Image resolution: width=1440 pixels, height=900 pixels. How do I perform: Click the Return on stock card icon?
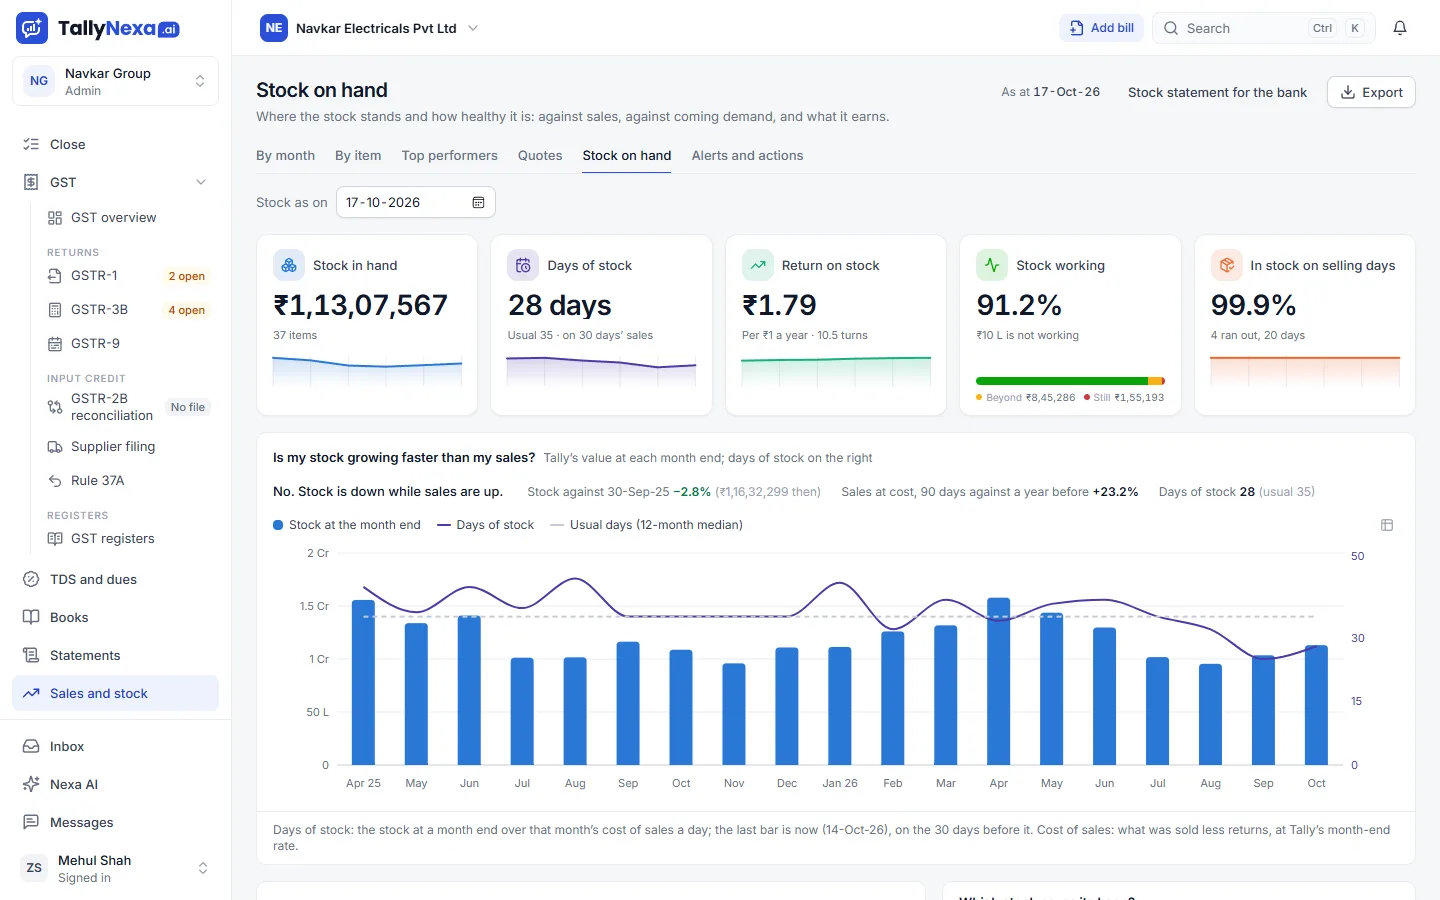pos(758,265)
